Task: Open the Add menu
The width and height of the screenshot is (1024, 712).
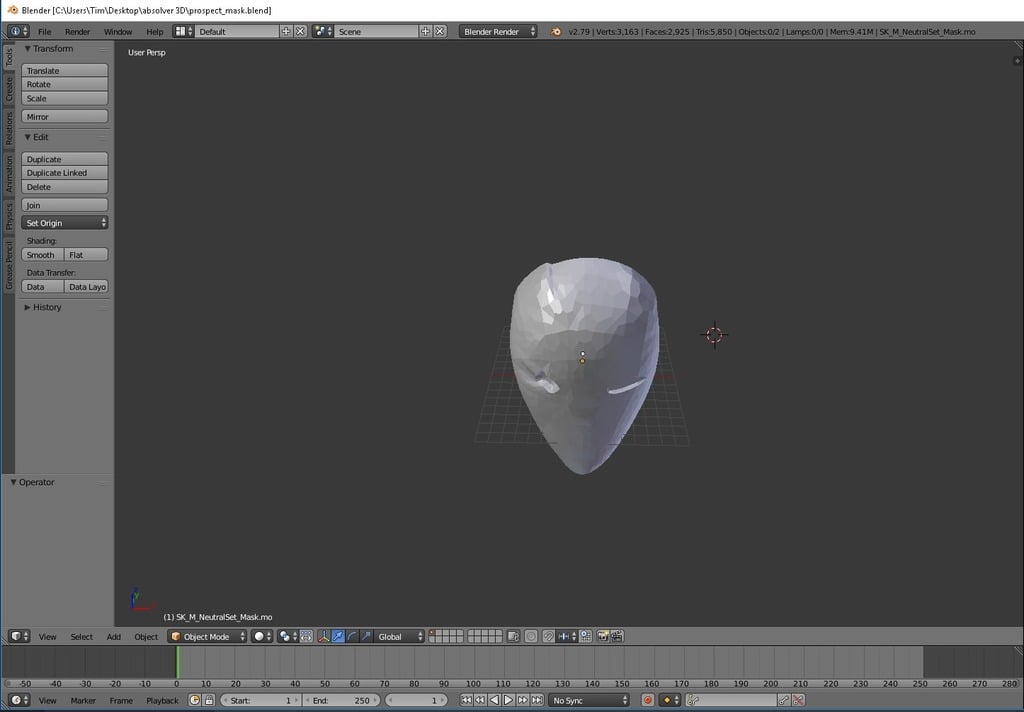Action: 114,636
